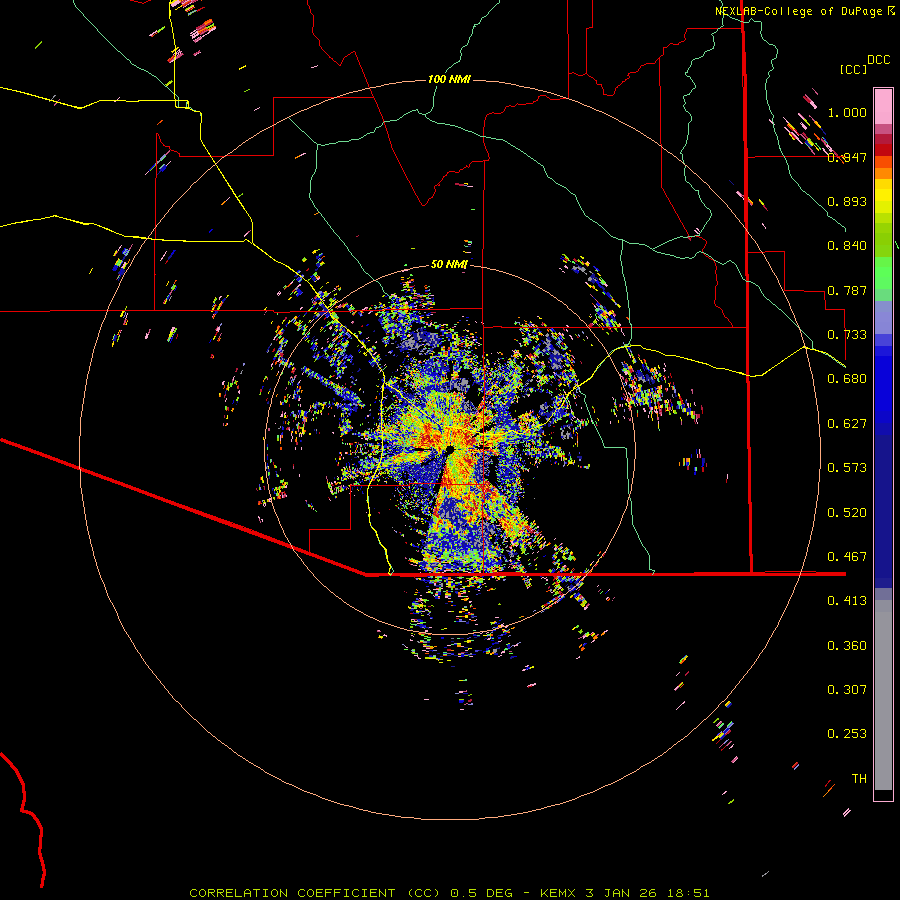Image resolution: width=900 pixels, height=900 pixels.
Task: Click the radar site center black dot
Action: coord(449,449)
